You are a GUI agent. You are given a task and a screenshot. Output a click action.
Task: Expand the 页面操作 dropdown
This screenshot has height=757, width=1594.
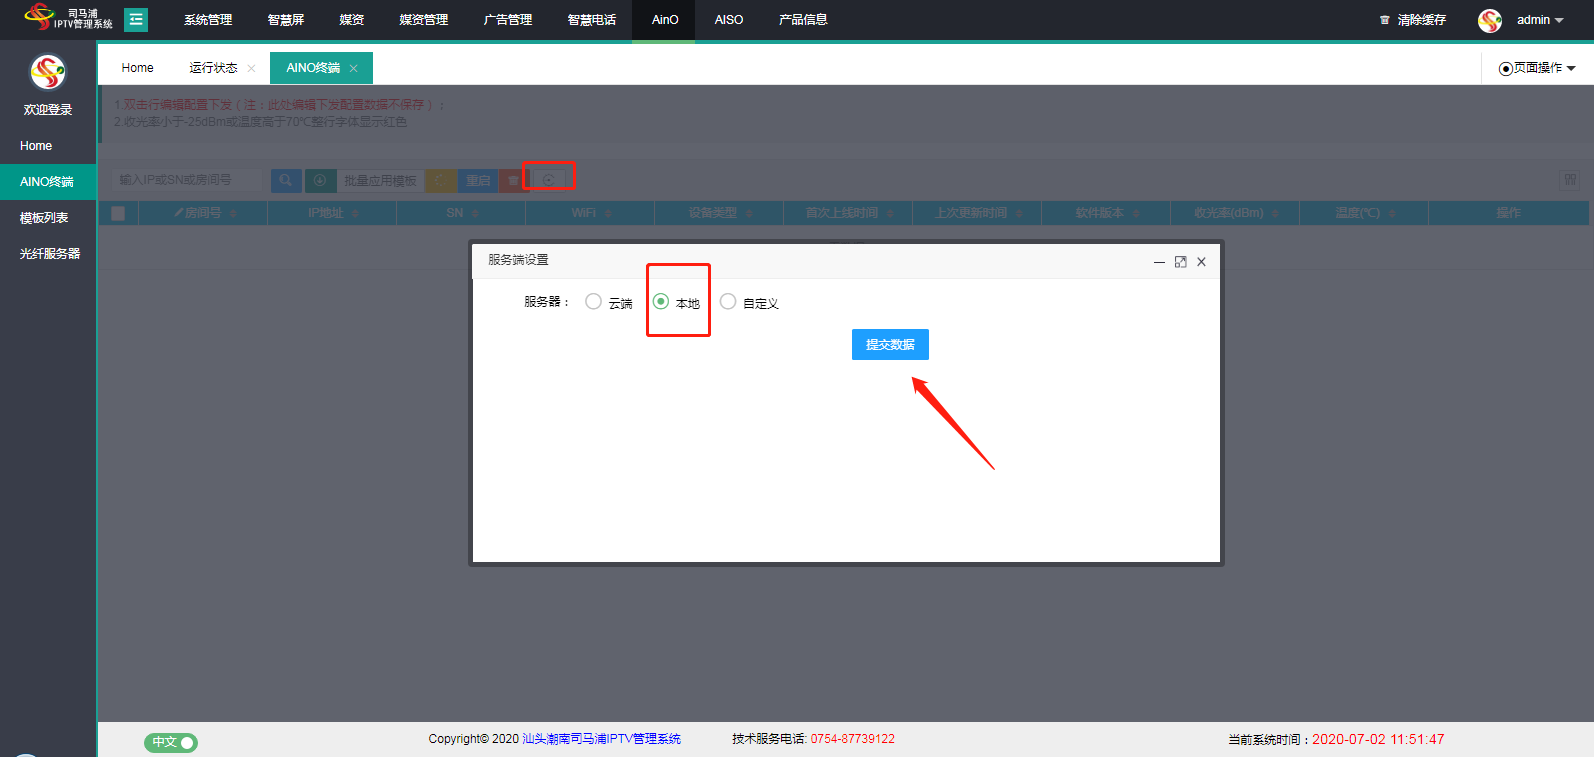click(1537, 68)
